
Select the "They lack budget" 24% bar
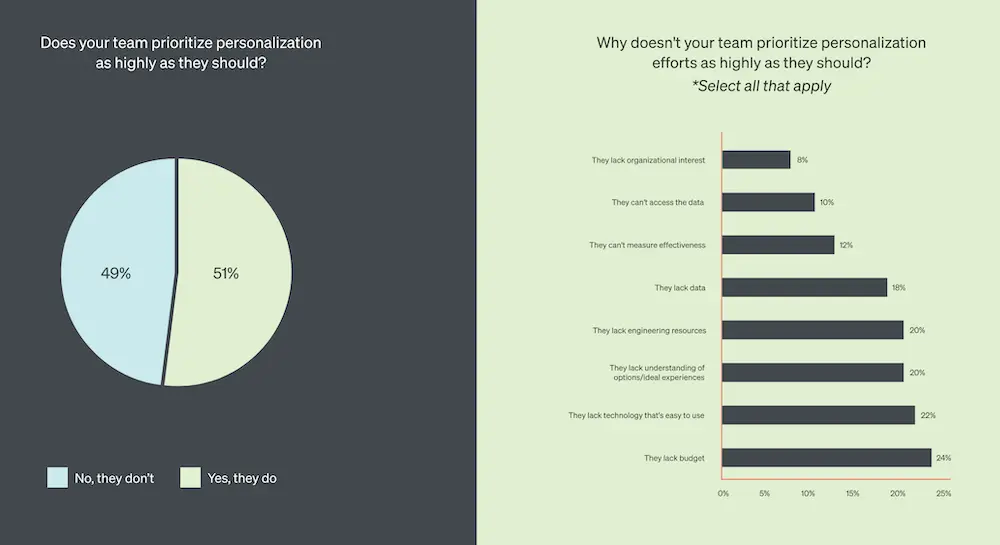826,457
